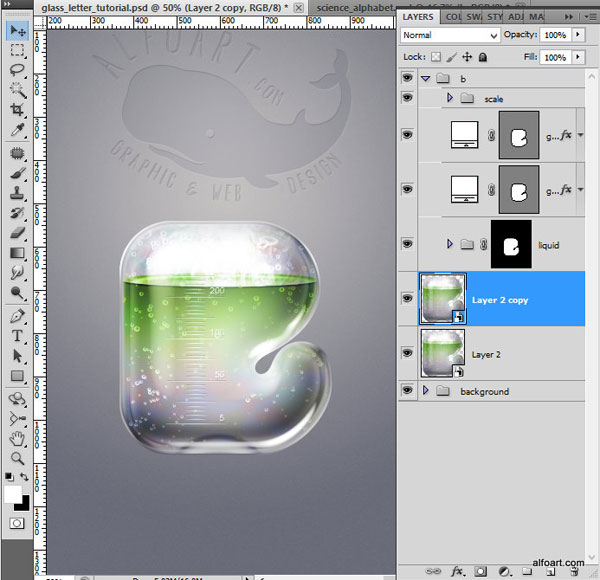Activate the Pen tool
Viewport: 600px width, 580px height.
[x=17, y=316]
